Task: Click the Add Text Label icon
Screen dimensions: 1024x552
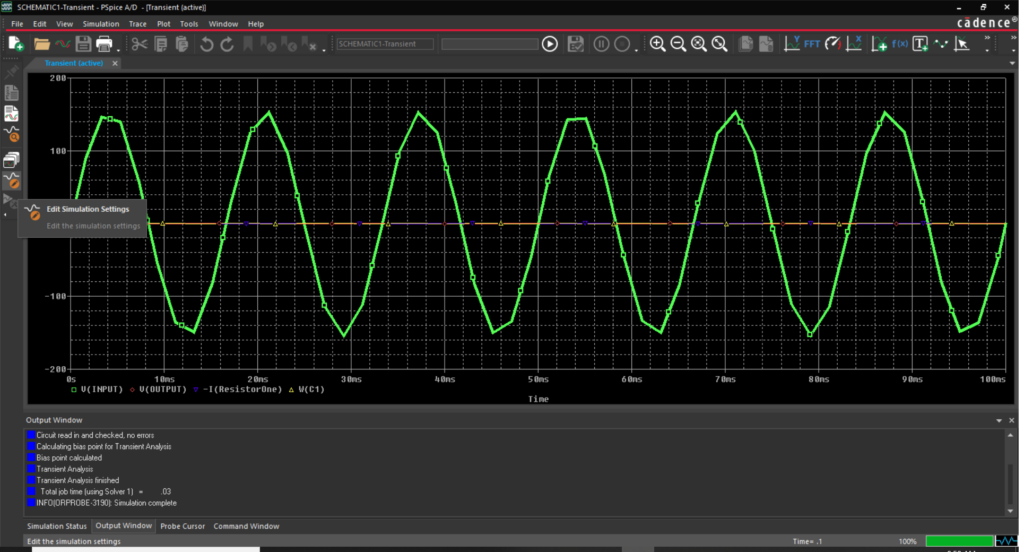Action: tap(920, 44)
